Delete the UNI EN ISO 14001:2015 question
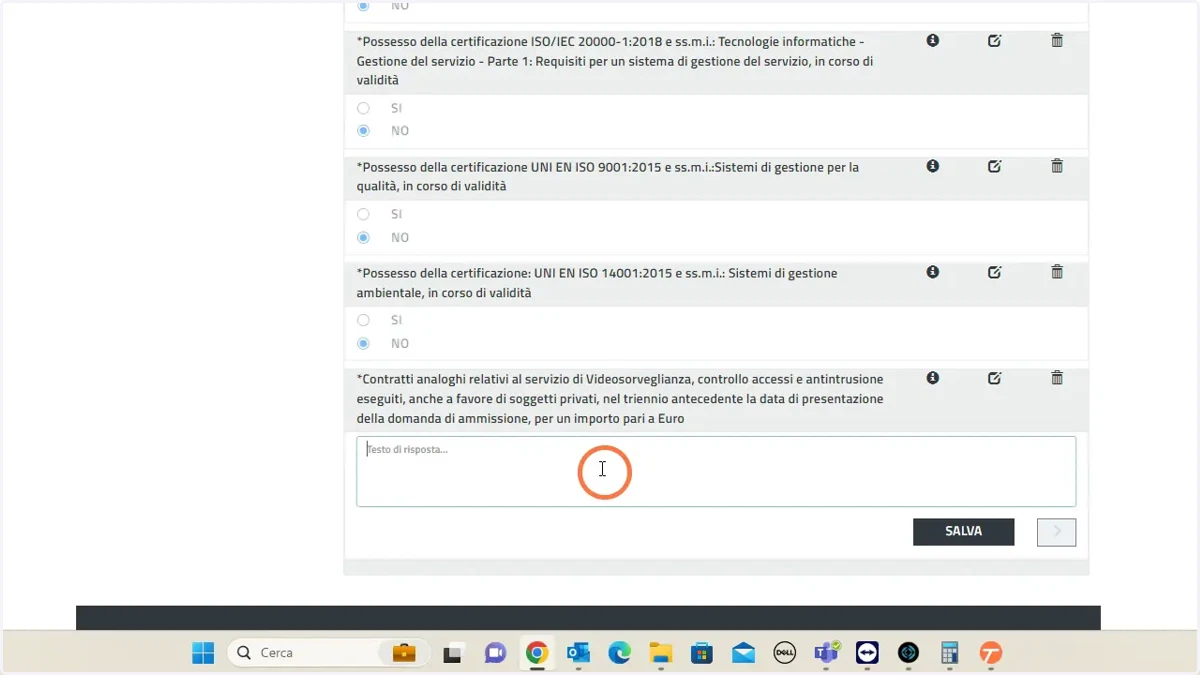This screenshot has width=1200, height=675. click(x=1057, y=272)
